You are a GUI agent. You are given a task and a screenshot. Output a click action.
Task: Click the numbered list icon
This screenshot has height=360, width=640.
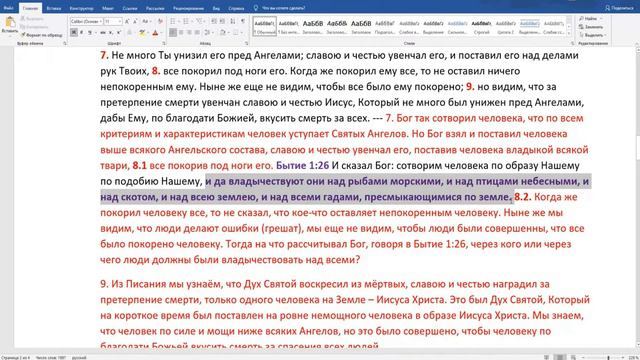(x=186, y=21)
